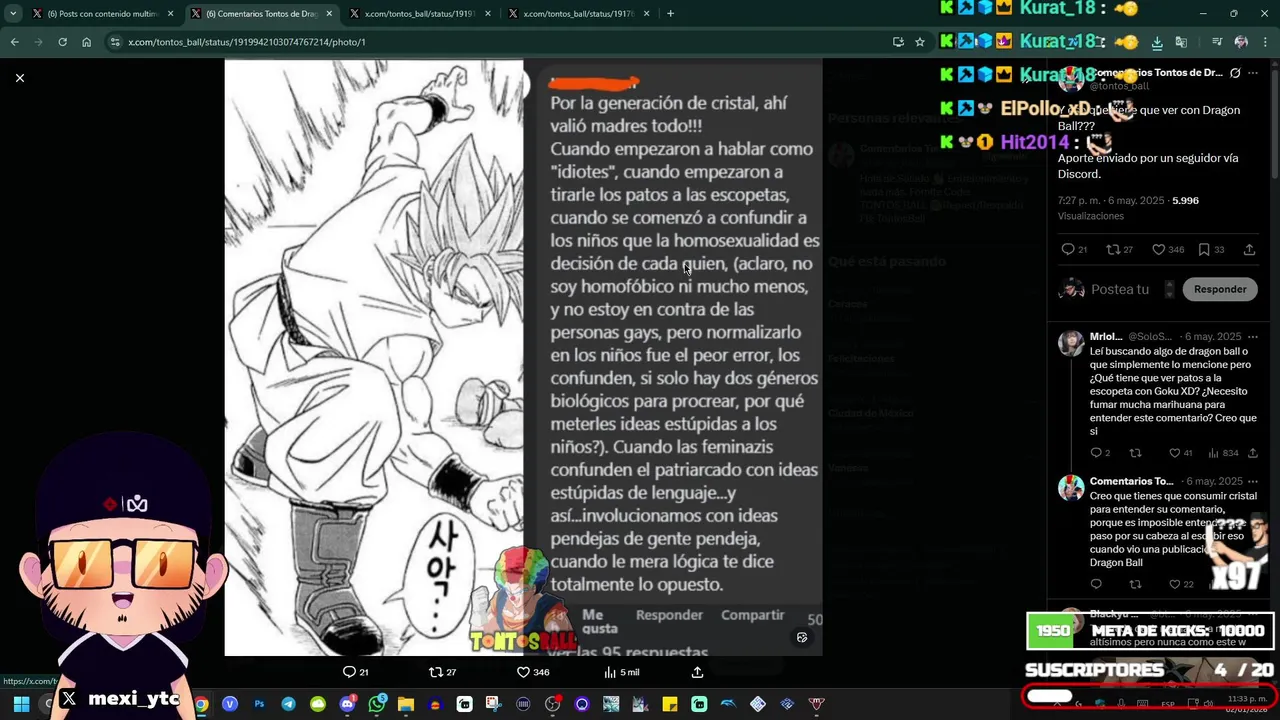Click the image action icon at photo corner
Screen dimensions: 1280x720
(801, 637)
